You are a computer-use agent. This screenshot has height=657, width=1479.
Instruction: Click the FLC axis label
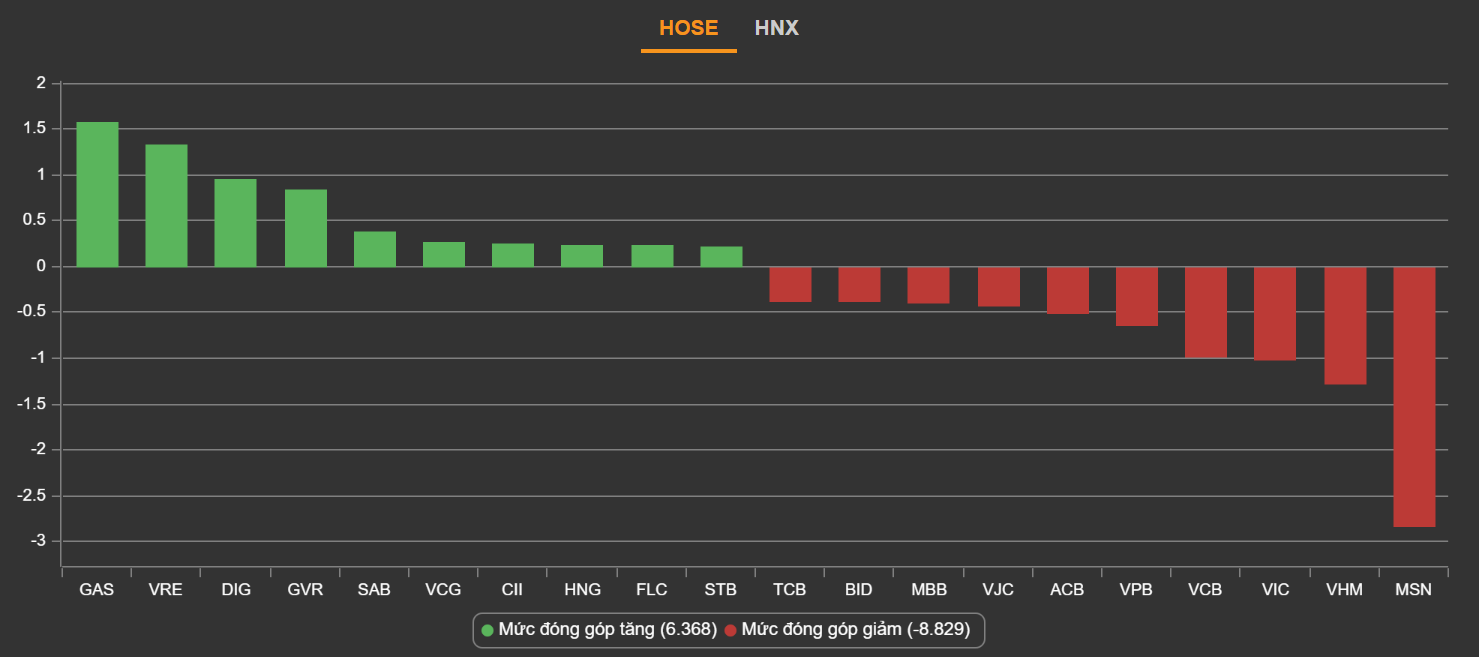(651, 590)
